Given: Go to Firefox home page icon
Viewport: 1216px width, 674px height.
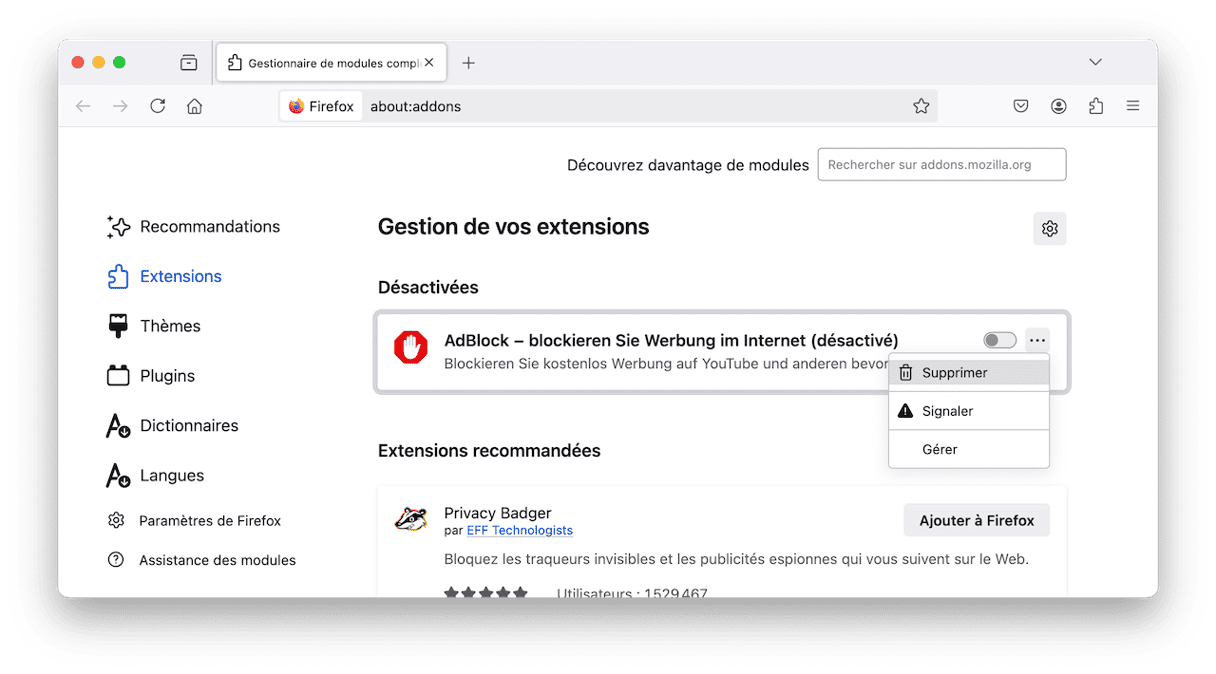Looking at the screenshot, I should click(195, 106).
